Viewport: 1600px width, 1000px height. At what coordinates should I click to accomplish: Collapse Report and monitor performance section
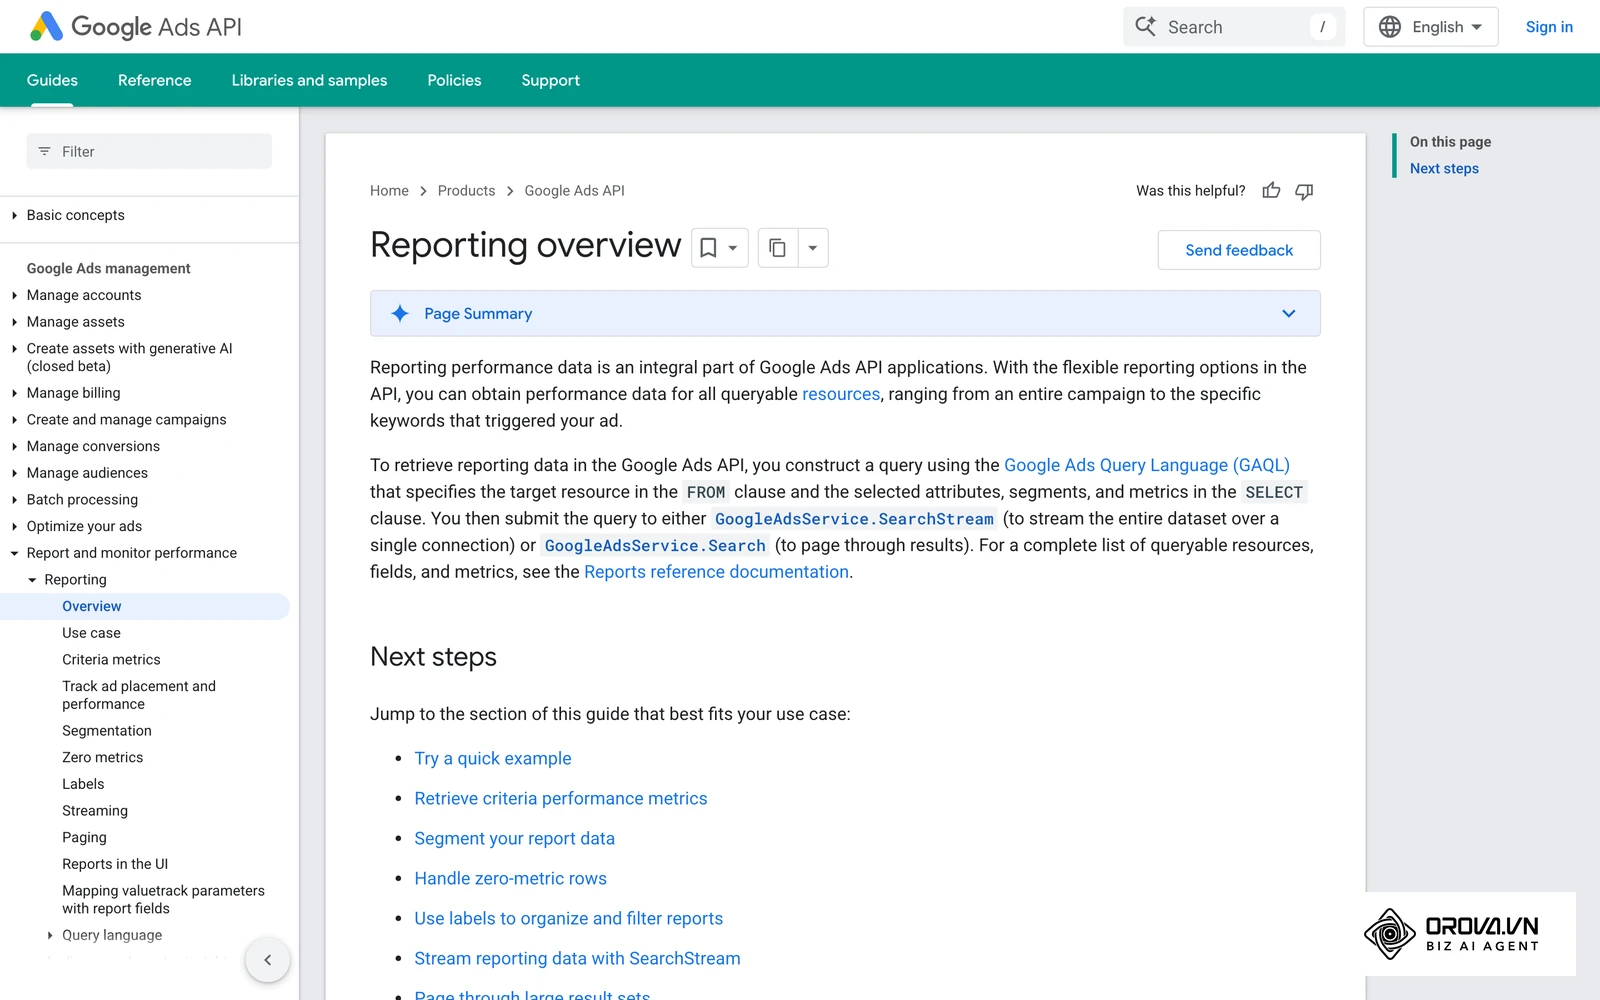(x=14, y=553)
